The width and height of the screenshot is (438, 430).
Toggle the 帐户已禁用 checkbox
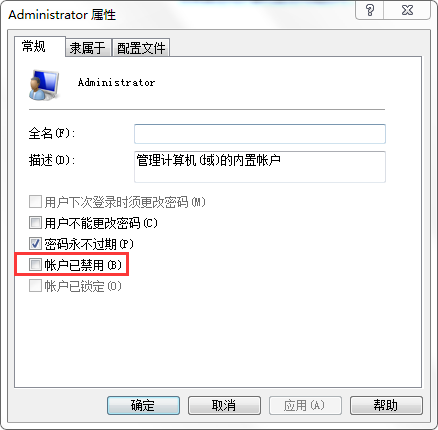35,265
